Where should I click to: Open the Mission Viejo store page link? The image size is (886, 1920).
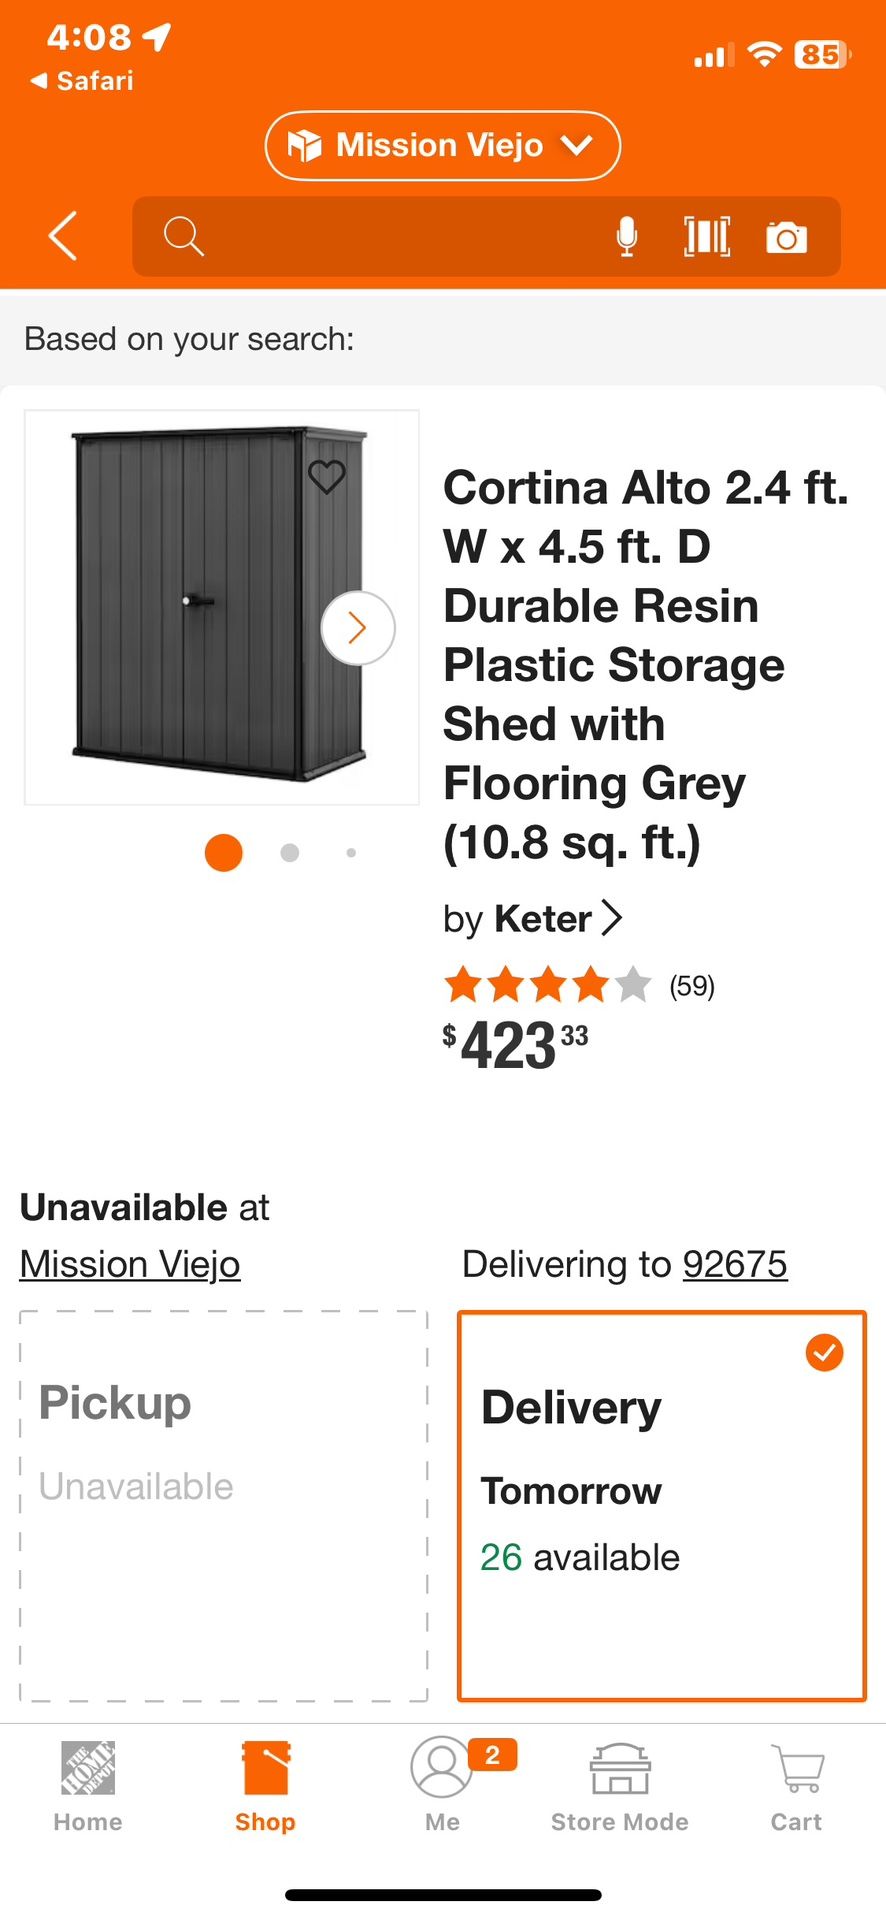click(130, 1263)
